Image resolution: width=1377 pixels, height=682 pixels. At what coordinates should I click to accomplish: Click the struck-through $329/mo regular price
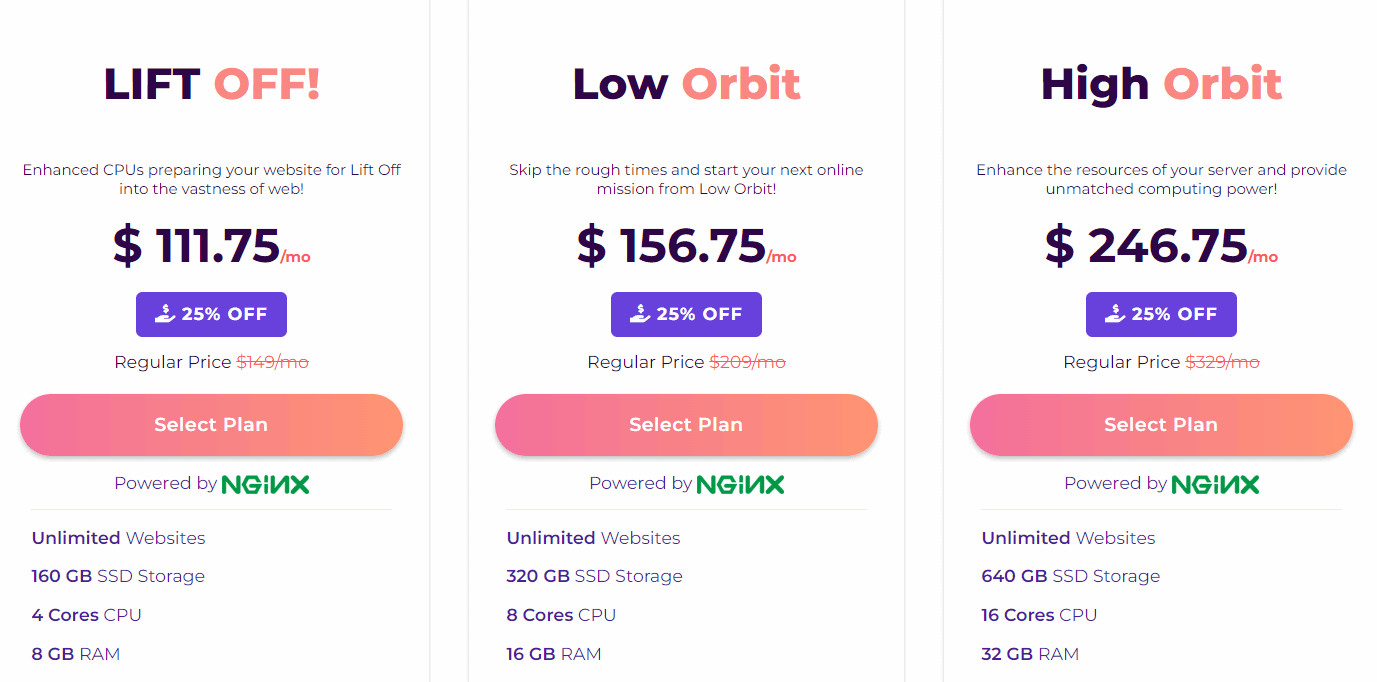(x=1222, y=362)
